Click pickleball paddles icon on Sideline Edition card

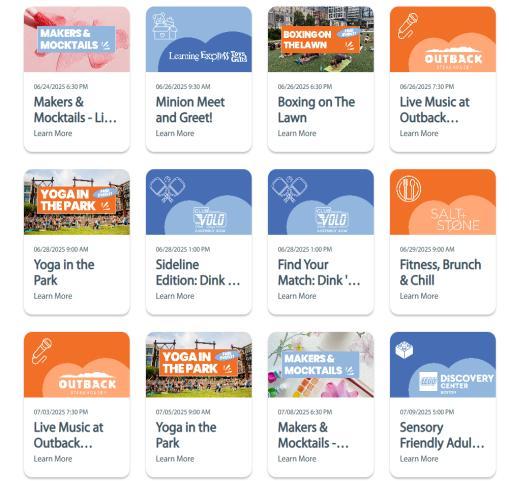[x=168, y=188]
